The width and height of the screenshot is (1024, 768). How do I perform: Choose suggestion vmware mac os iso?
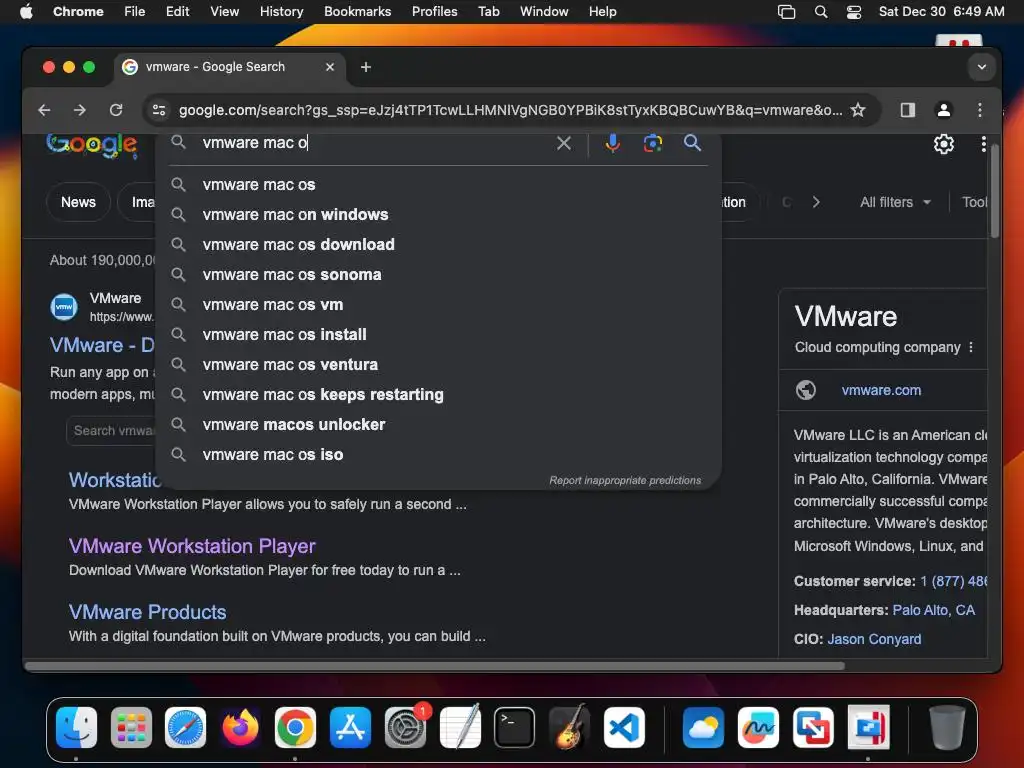(439, 455)
